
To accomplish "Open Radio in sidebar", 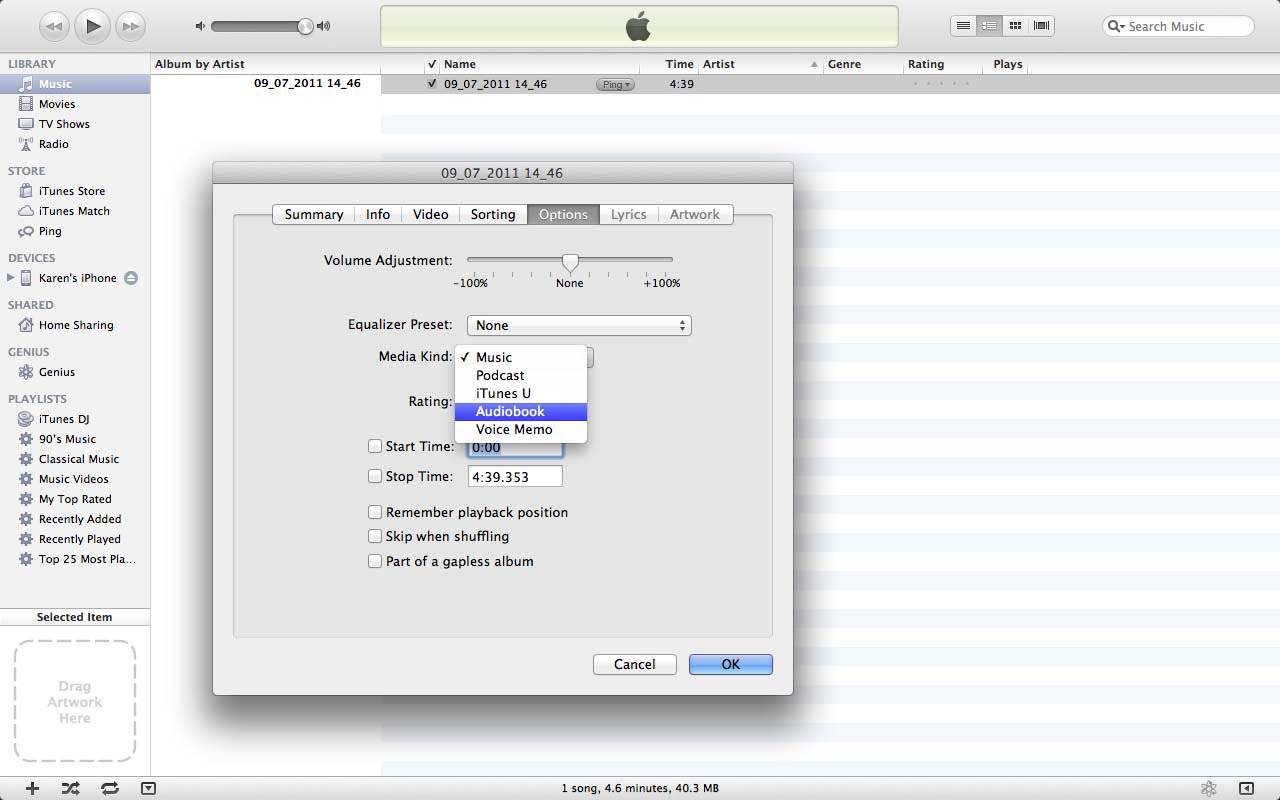I will click(75, 144).
